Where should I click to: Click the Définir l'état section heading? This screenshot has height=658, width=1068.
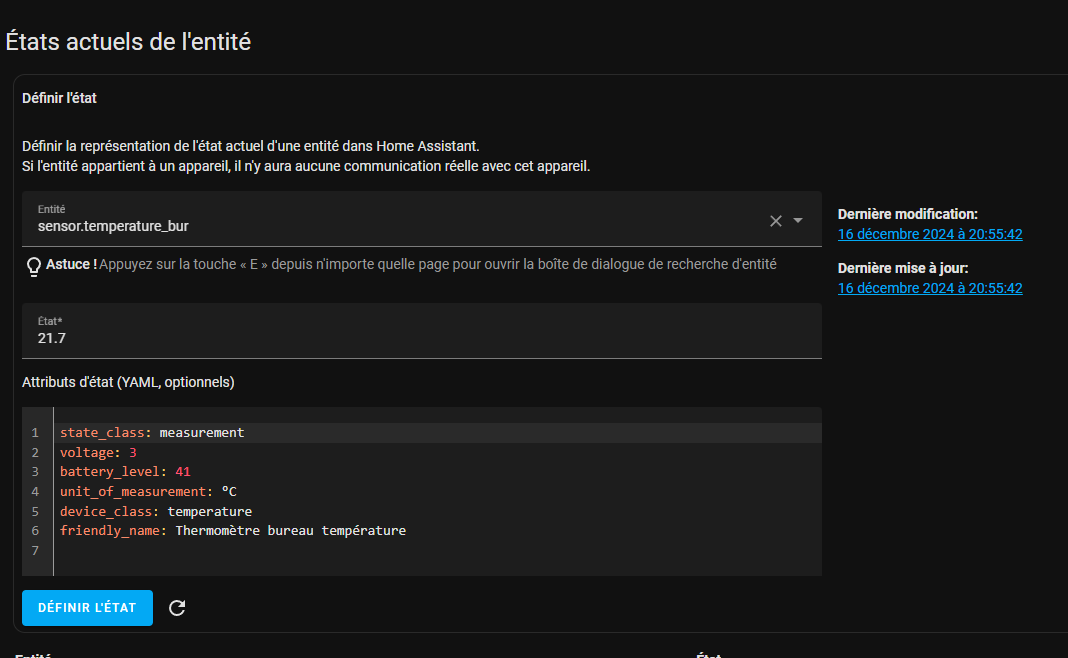[x=59, y=98]
